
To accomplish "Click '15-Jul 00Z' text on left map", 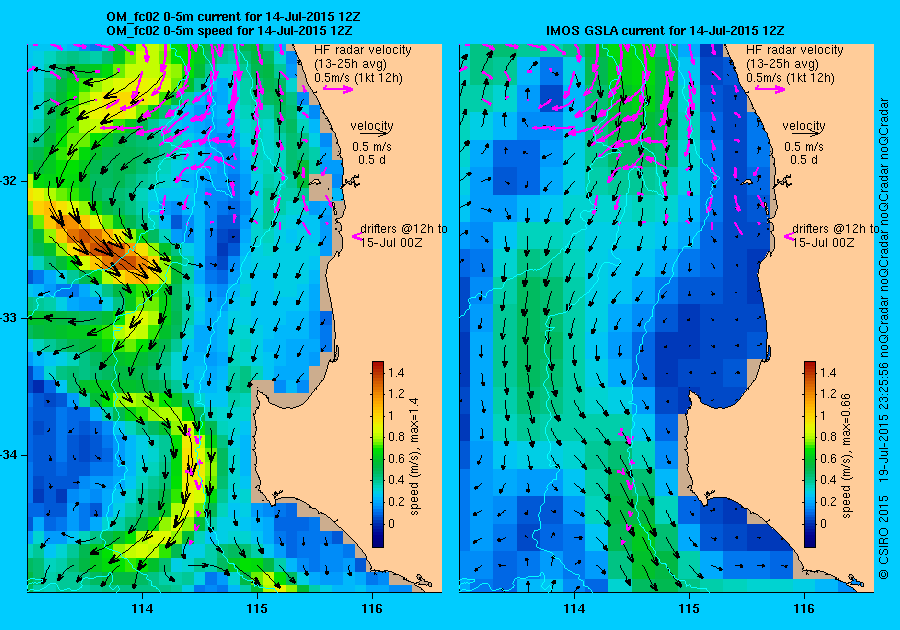I will (391, 242).
